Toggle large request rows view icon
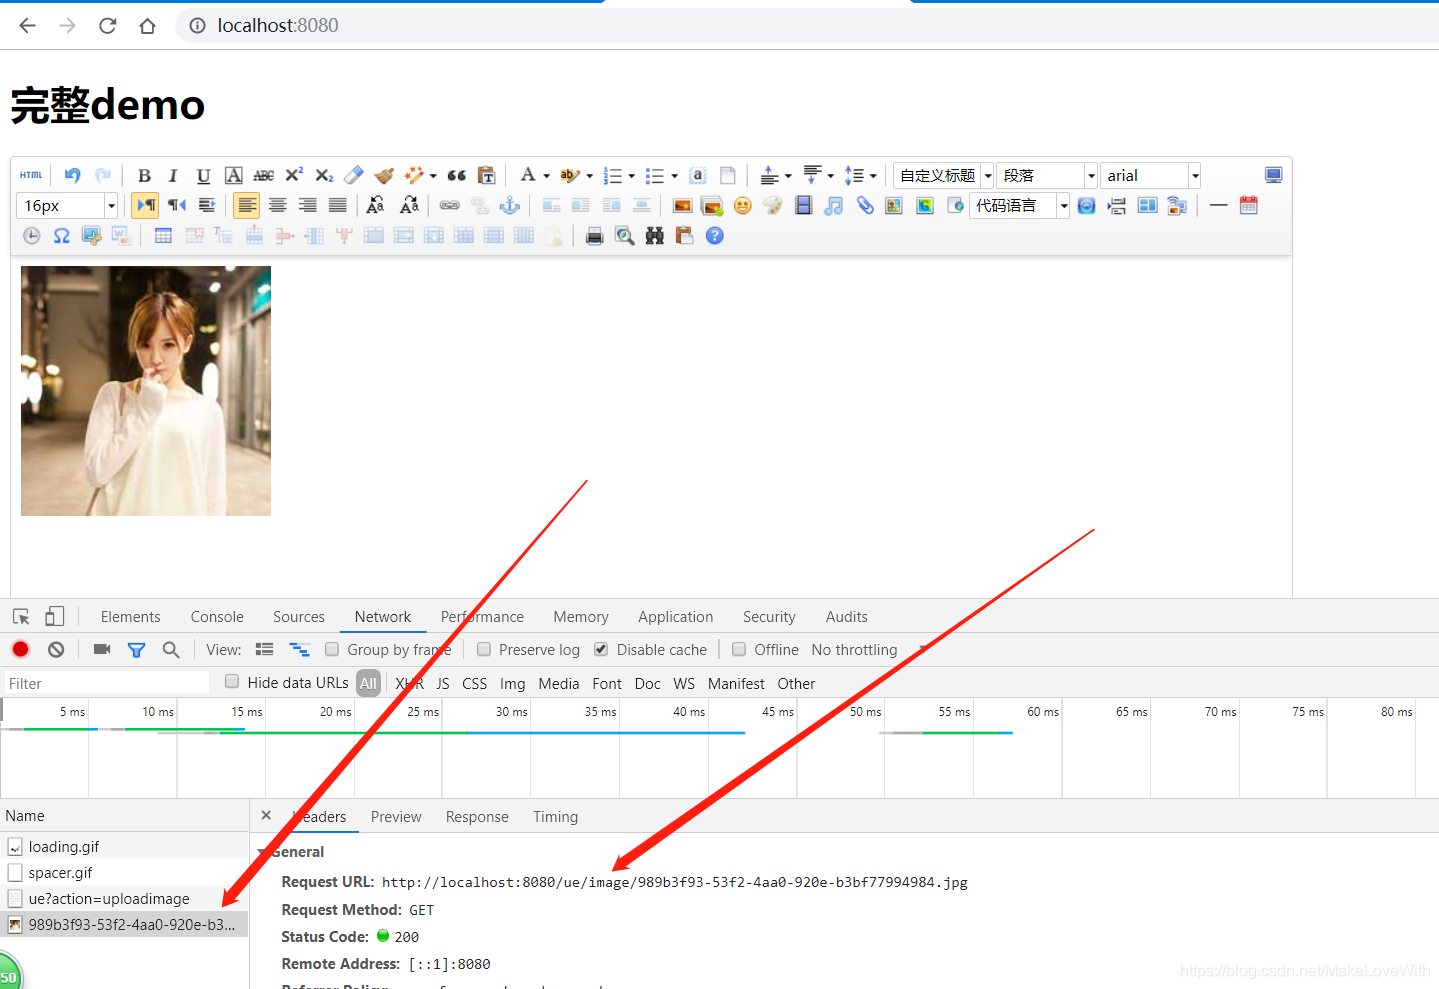Screen dimensions: 1439x989 coord(264,649)
